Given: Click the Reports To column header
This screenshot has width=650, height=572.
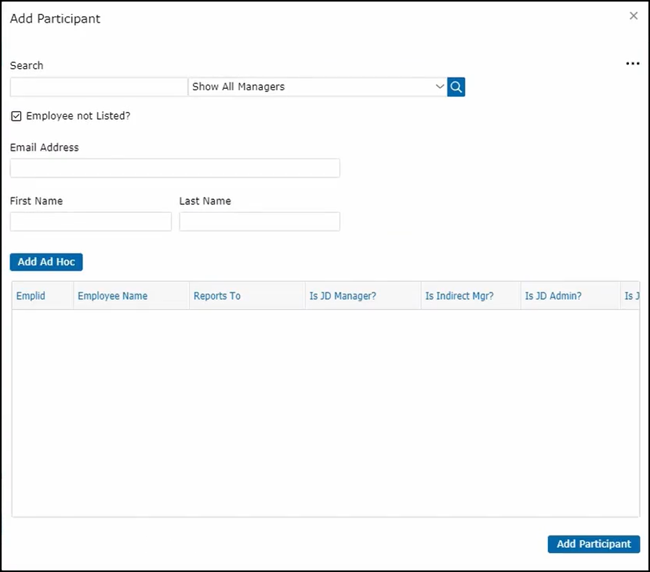Looking at the screenshot, I should tap(217, 296).
